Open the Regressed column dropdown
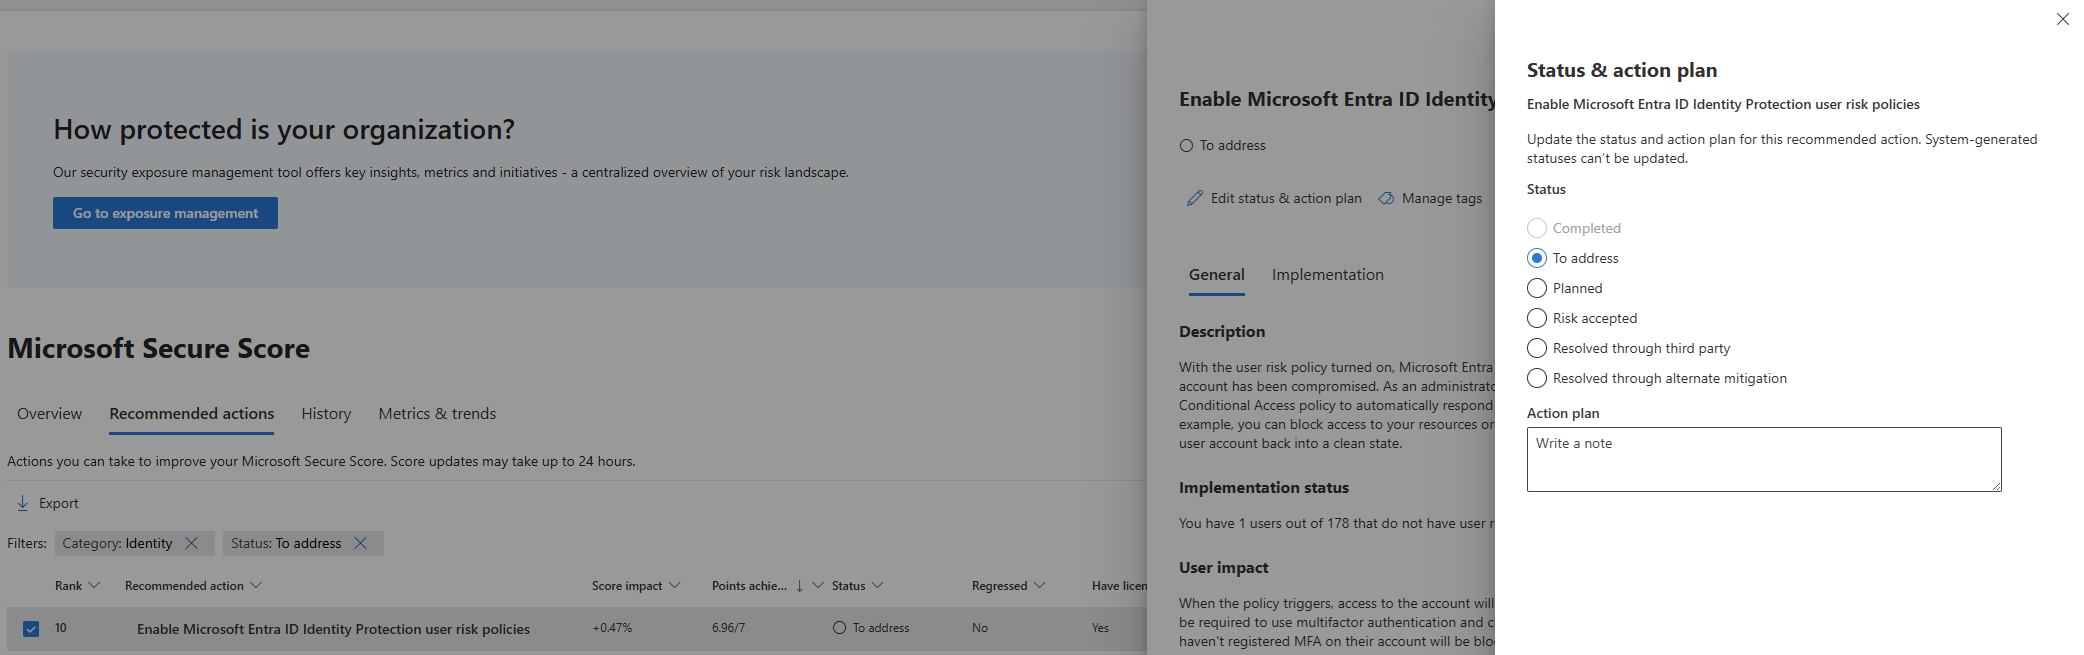Image resolution: width=2084 pixels, height=655 pixels. pyautogui.click(x=1039, y=585)
